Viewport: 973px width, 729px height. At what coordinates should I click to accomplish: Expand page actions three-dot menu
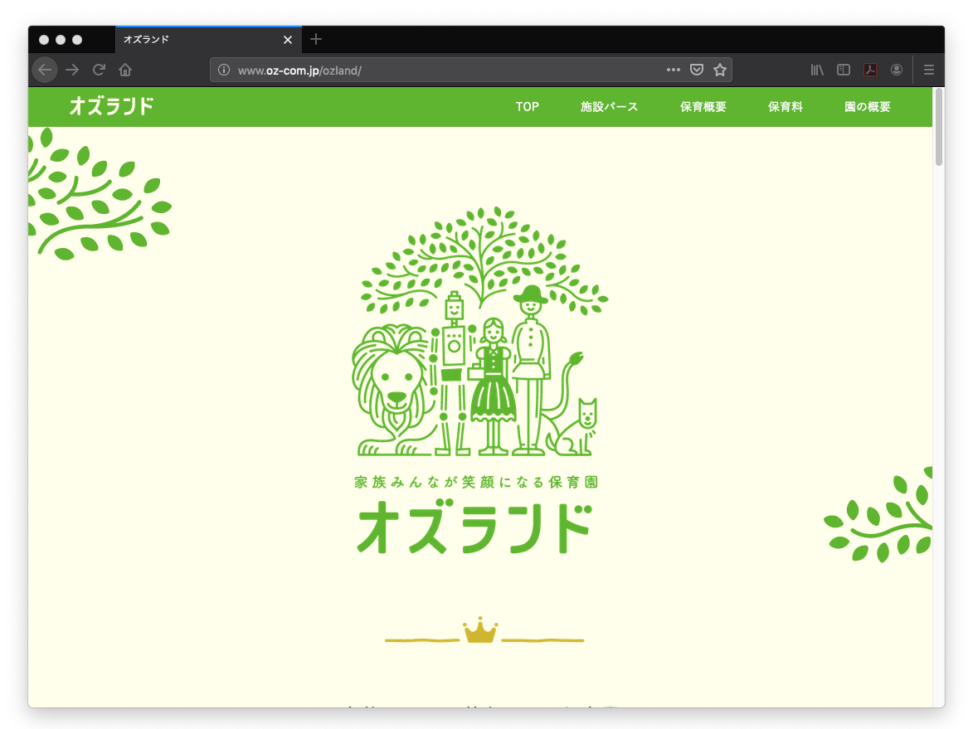click(x=673, y=70)
